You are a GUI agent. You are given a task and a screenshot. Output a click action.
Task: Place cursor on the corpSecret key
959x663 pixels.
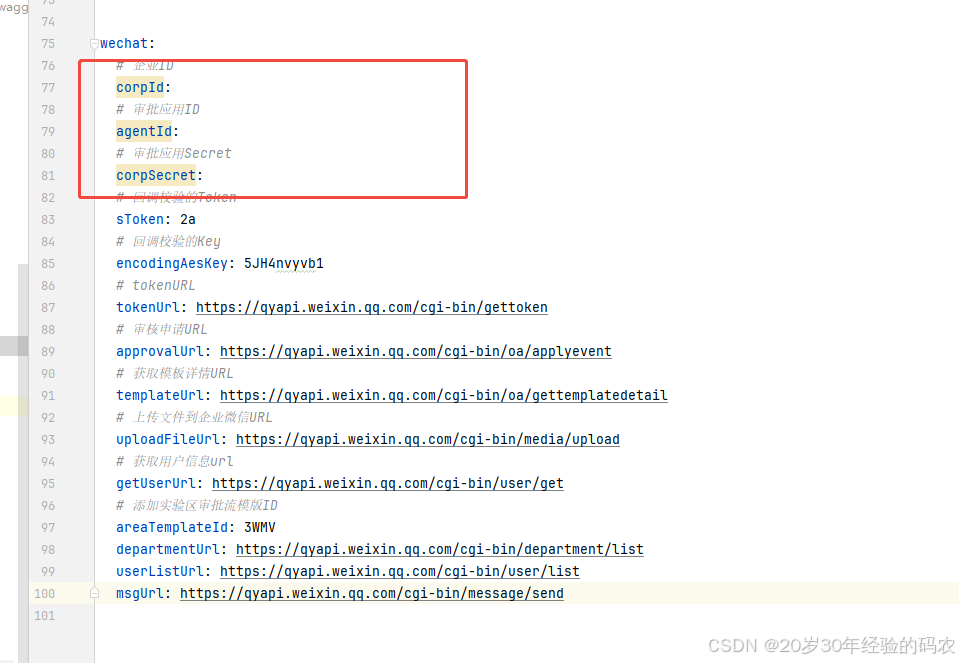pyautogui.click(x=156, y=176)
